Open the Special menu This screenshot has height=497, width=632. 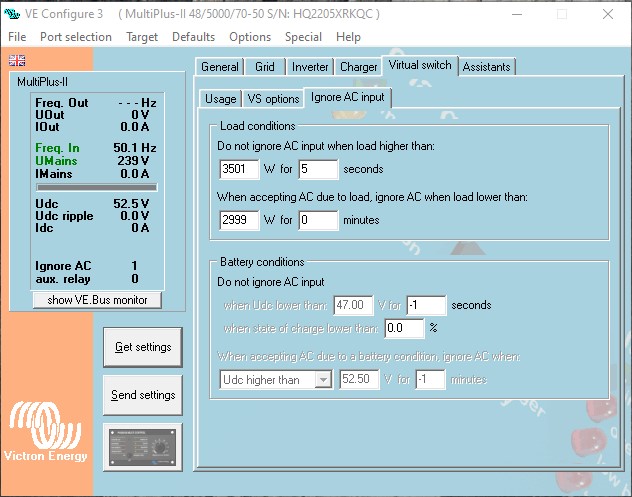pyautogui.click(x=303, y=37)
